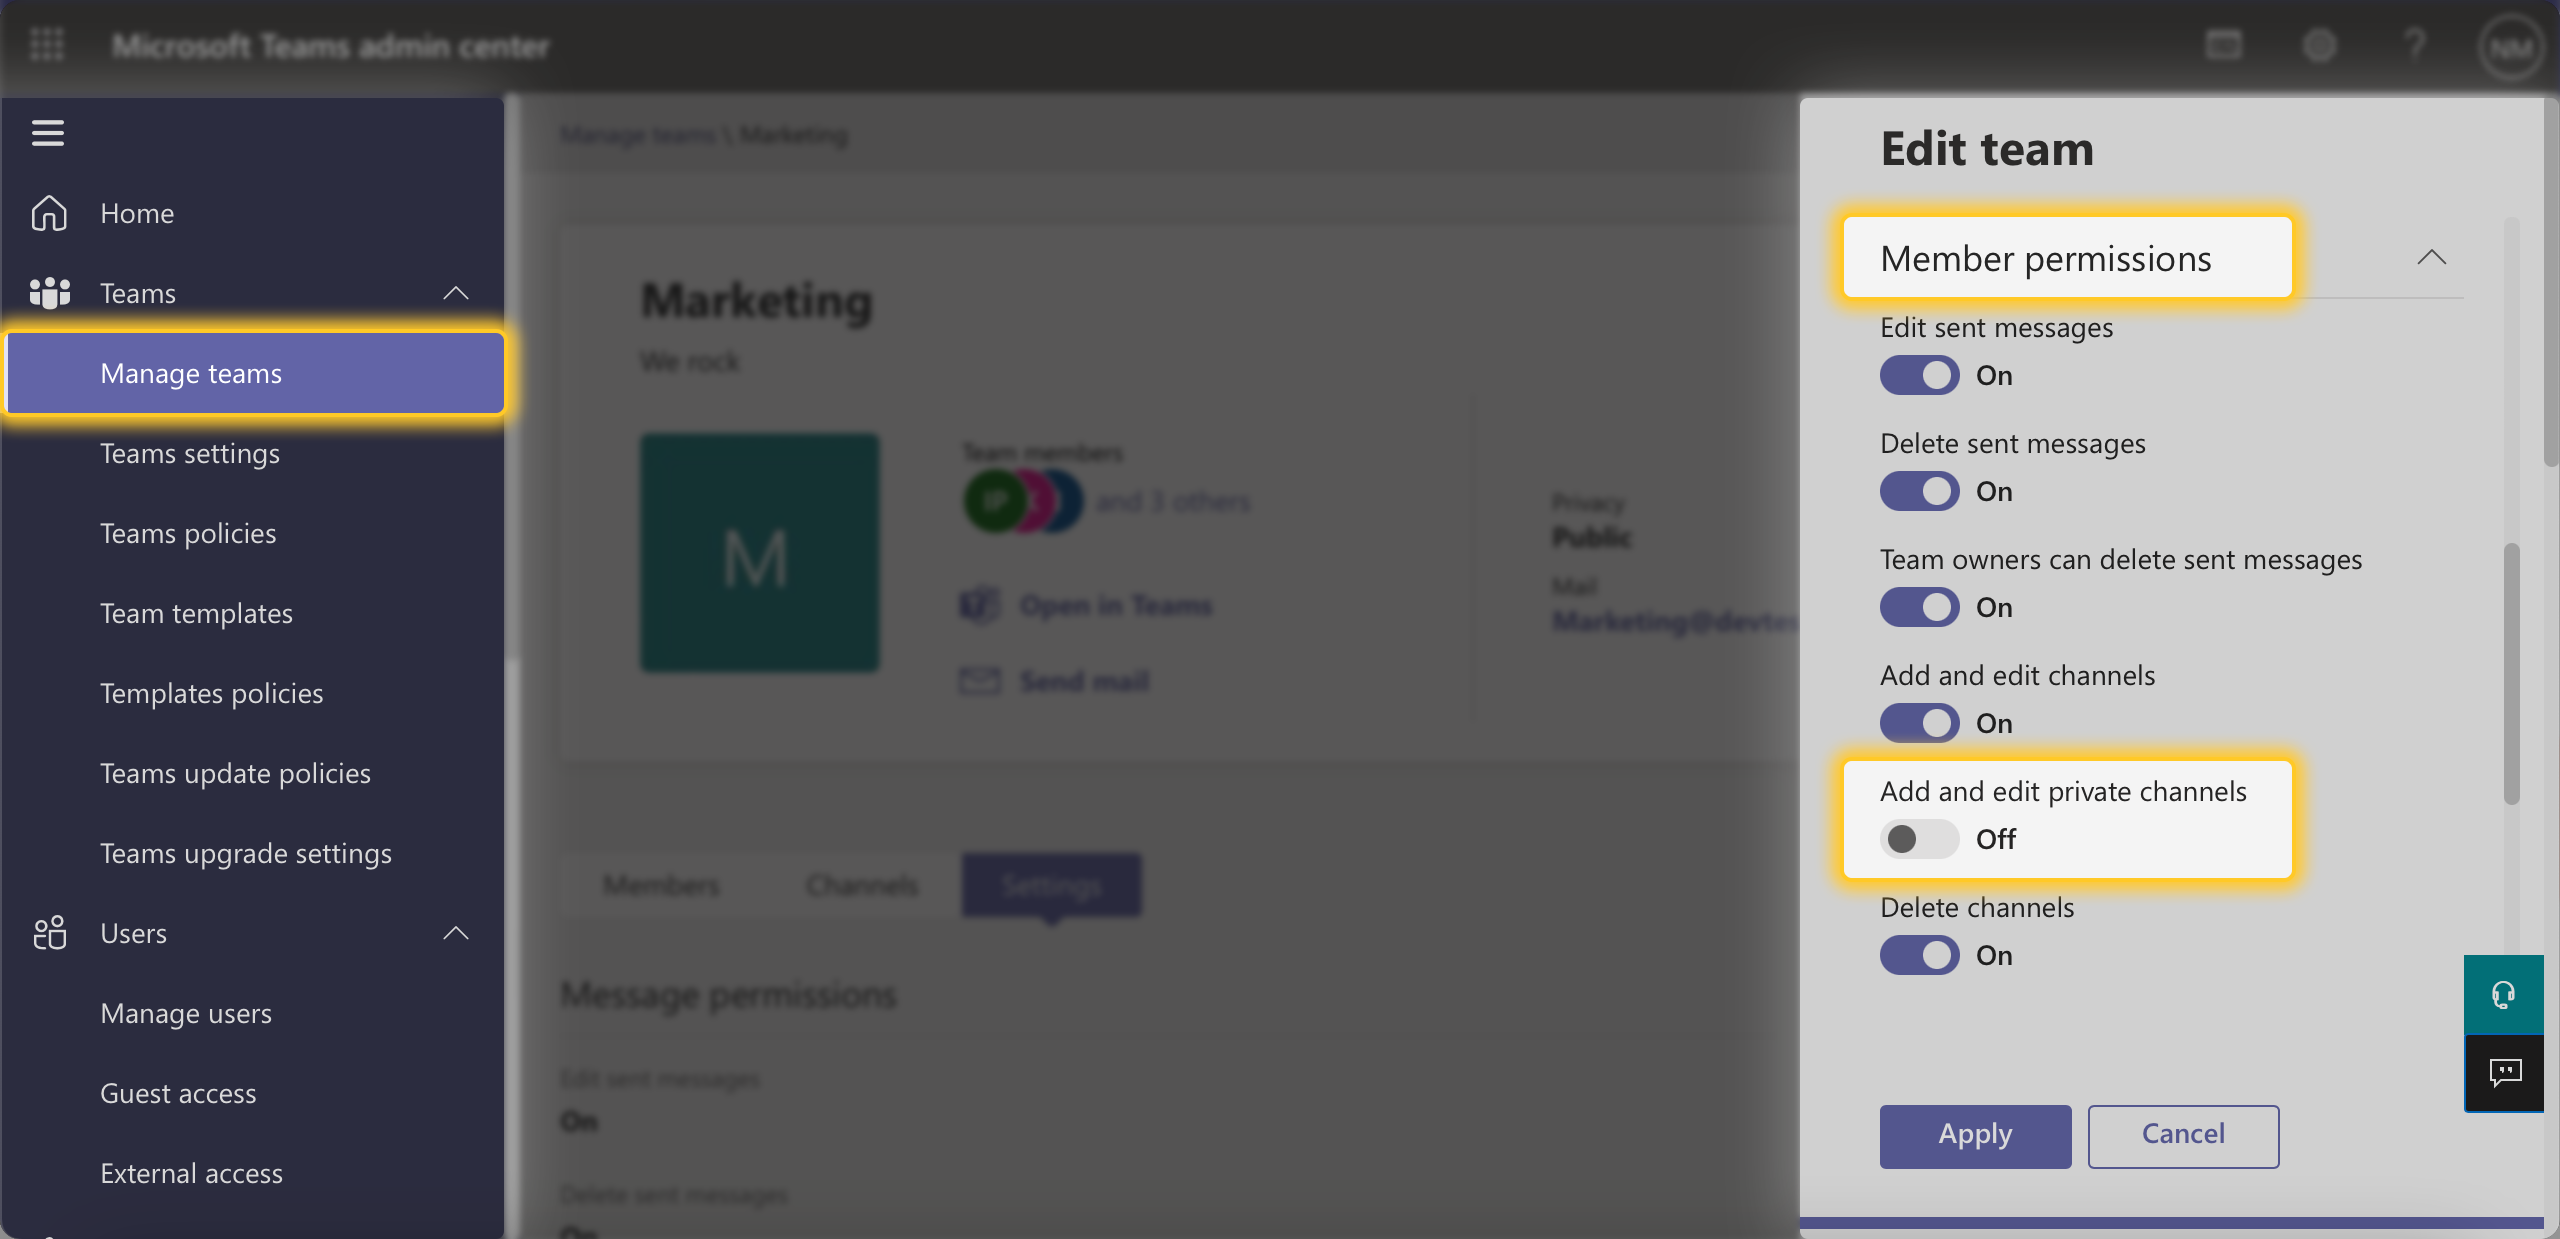Click the Teams icon in sidebar

48,293
